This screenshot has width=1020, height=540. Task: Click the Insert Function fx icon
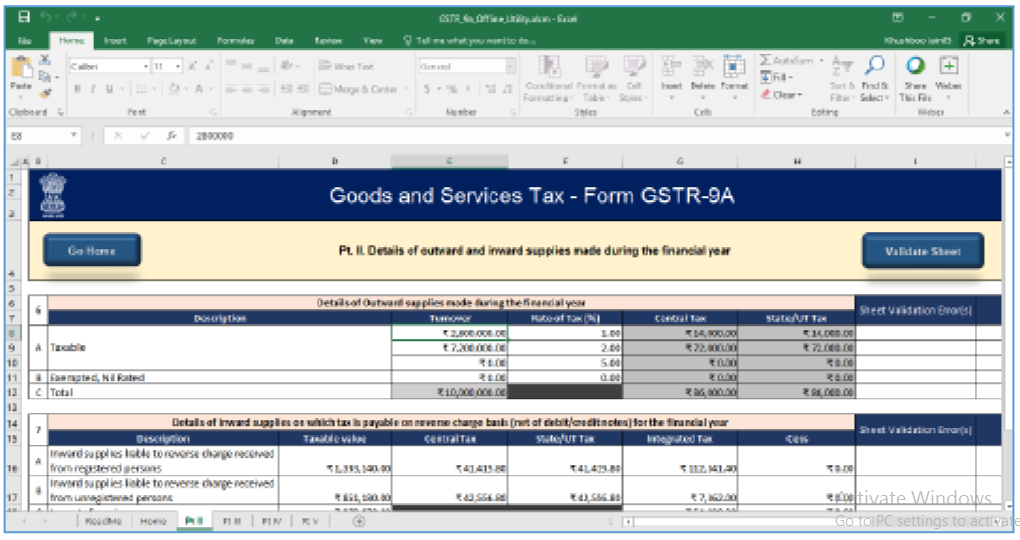click(171, 135)
